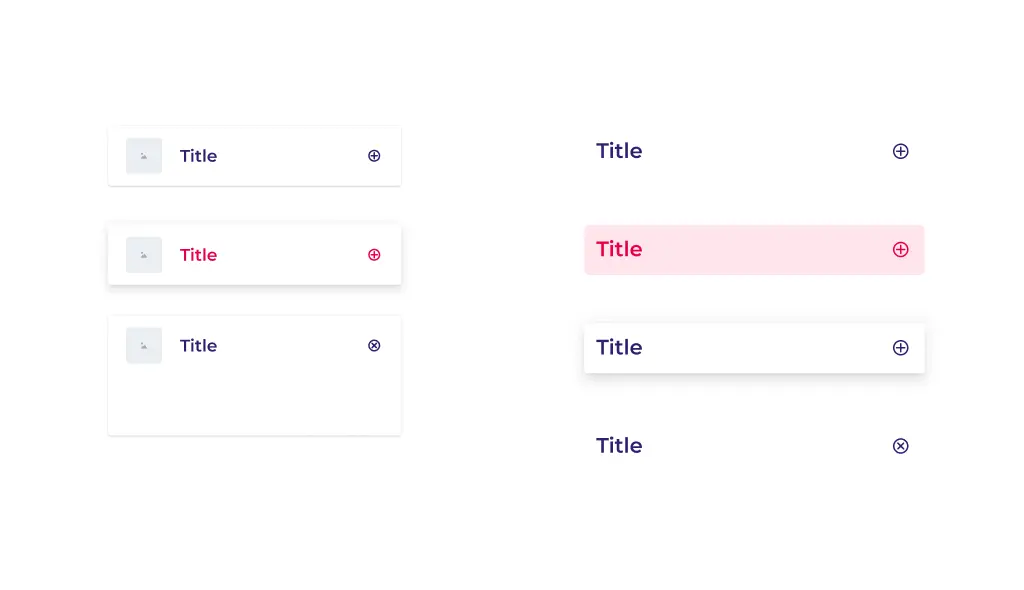The height and width of the screenshot is (590, 1024).
Task: Click the empty content area of the expanded card
Action: (254, 402)
